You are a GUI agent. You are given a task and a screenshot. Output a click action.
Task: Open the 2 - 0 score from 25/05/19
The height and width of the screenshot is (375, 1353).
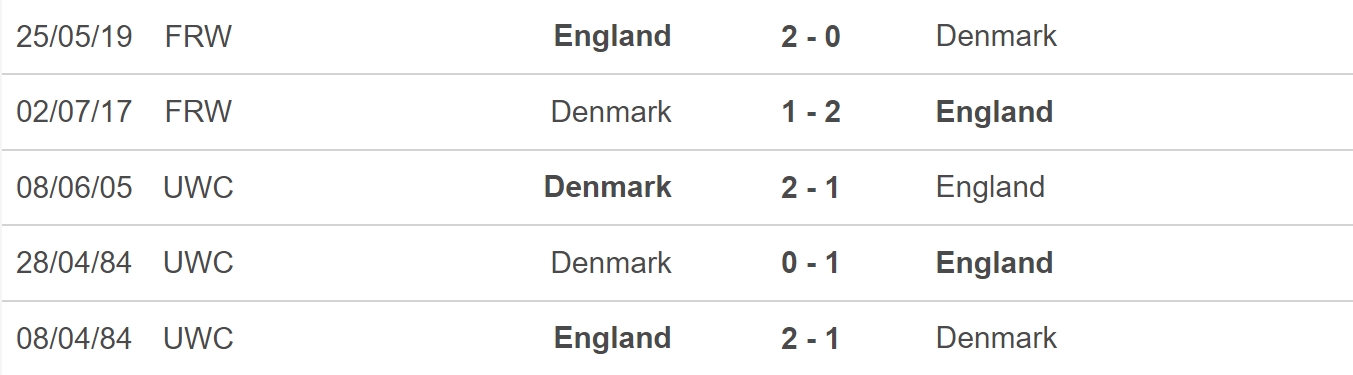tap(811, 36)
